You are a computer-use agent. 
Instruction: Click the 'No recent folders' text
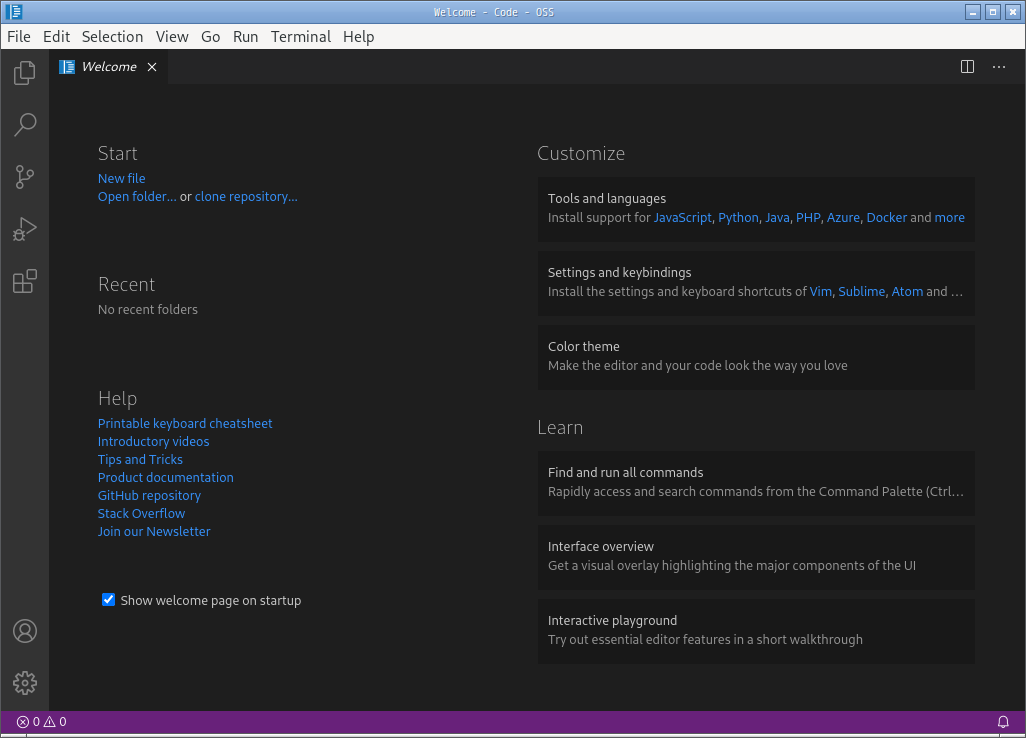coord(148,309)
